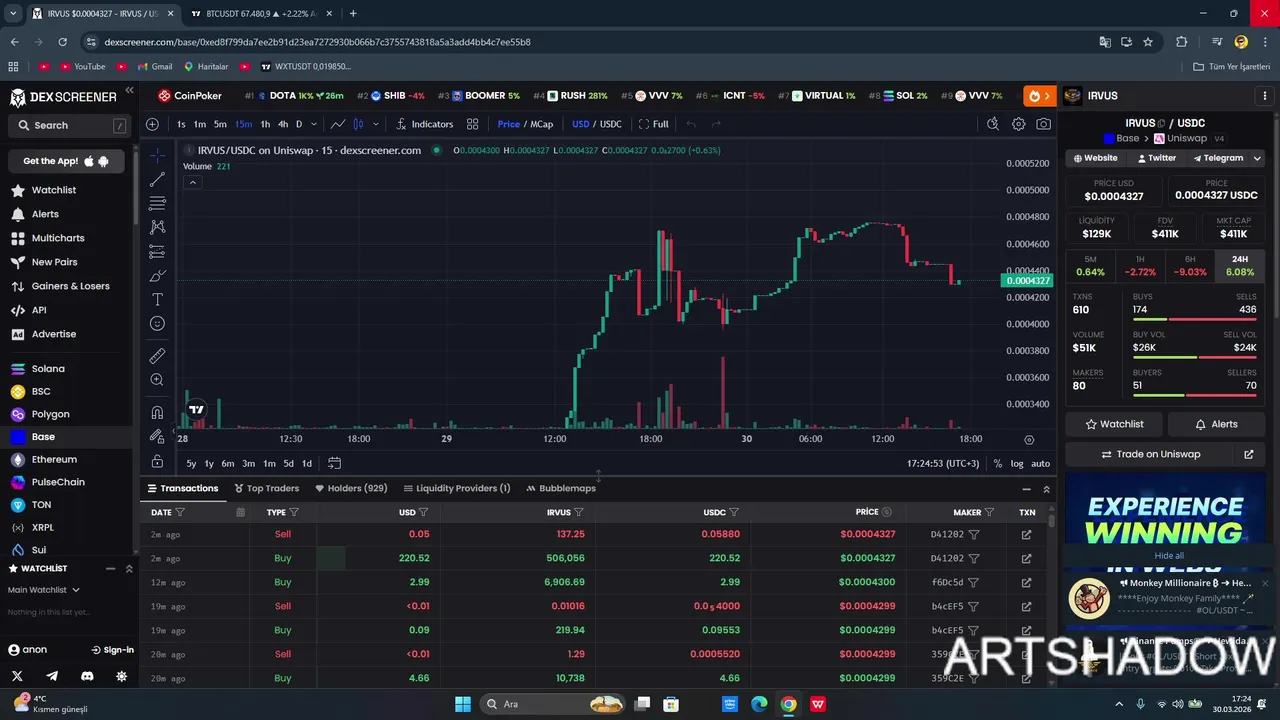
Task: Select the trend line drawing tool
Action: pyautogui.click(x=157, y=180)
